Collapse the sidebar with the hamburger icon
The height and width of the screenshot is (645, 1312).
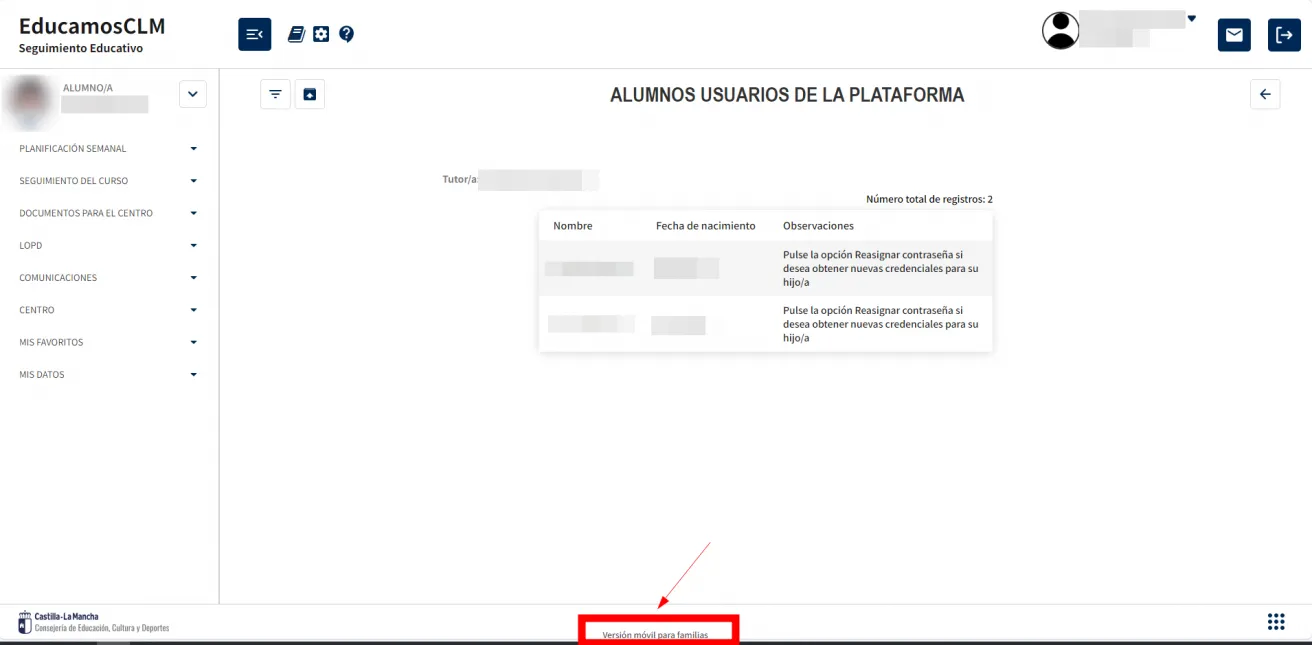[254, 33]
